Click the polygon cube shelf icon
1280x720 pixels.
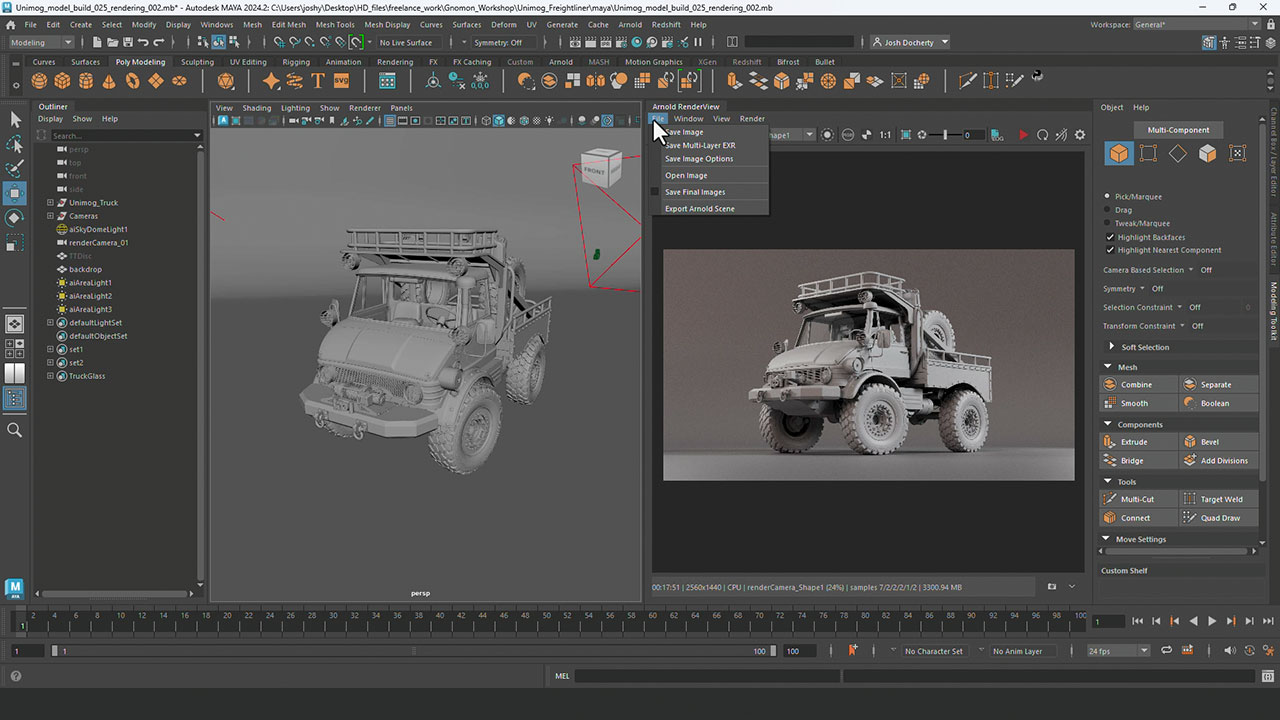(x=62, y=81)
